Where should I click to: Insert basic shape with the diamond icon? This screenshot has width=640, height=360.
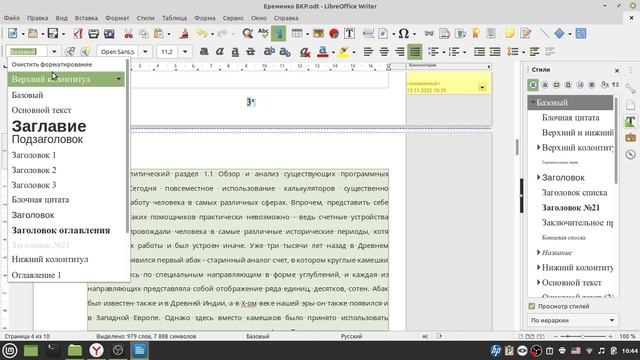coord(560,33)
